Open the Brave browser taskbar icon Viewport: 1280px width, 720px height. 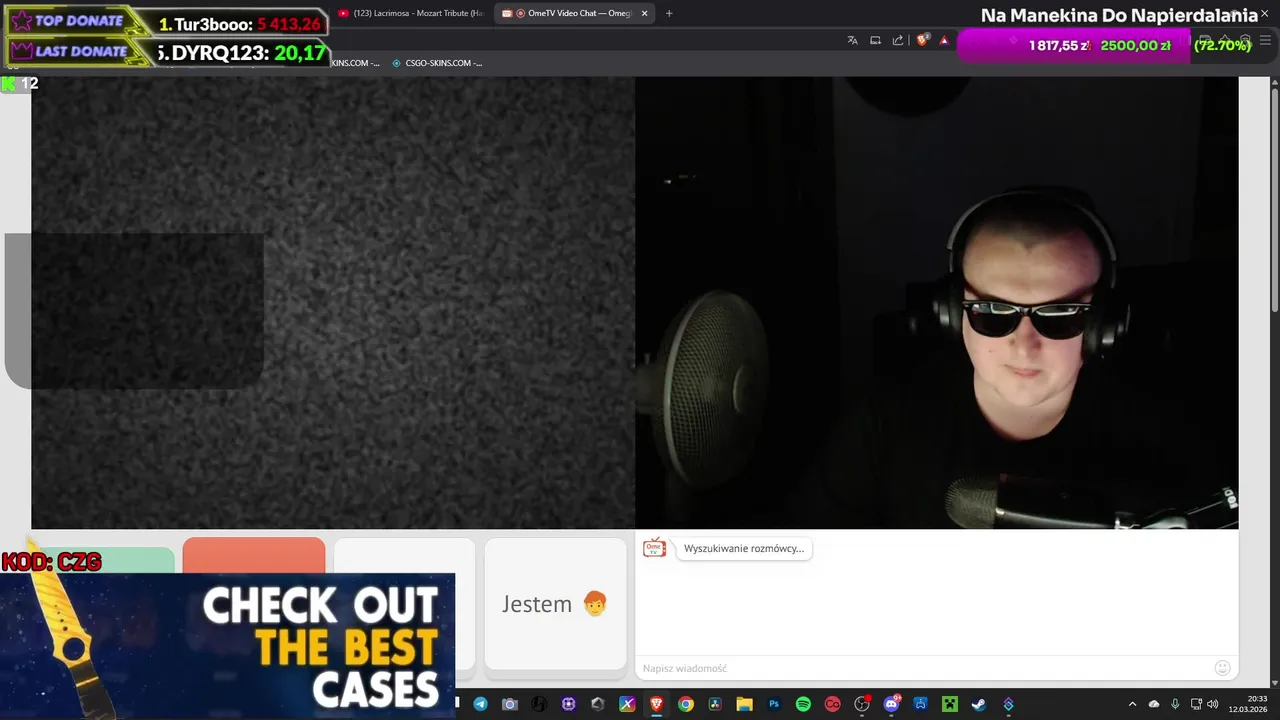click(656, 704)
